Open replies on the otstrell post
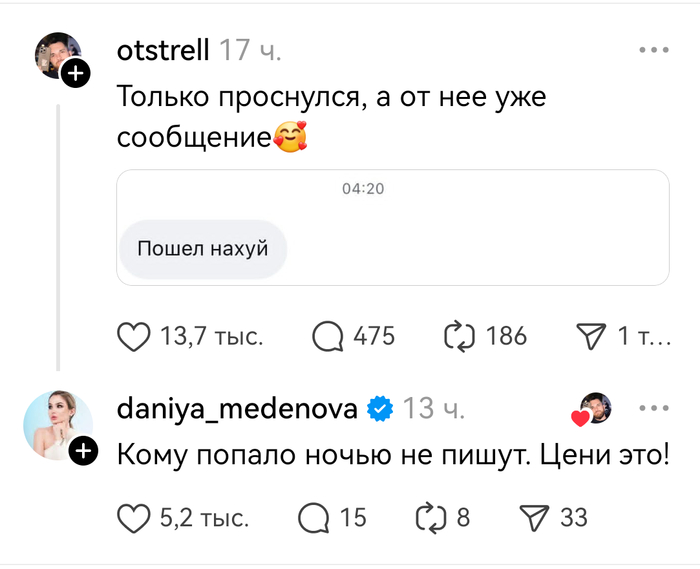The image size is (700, 569). [329, 336]
